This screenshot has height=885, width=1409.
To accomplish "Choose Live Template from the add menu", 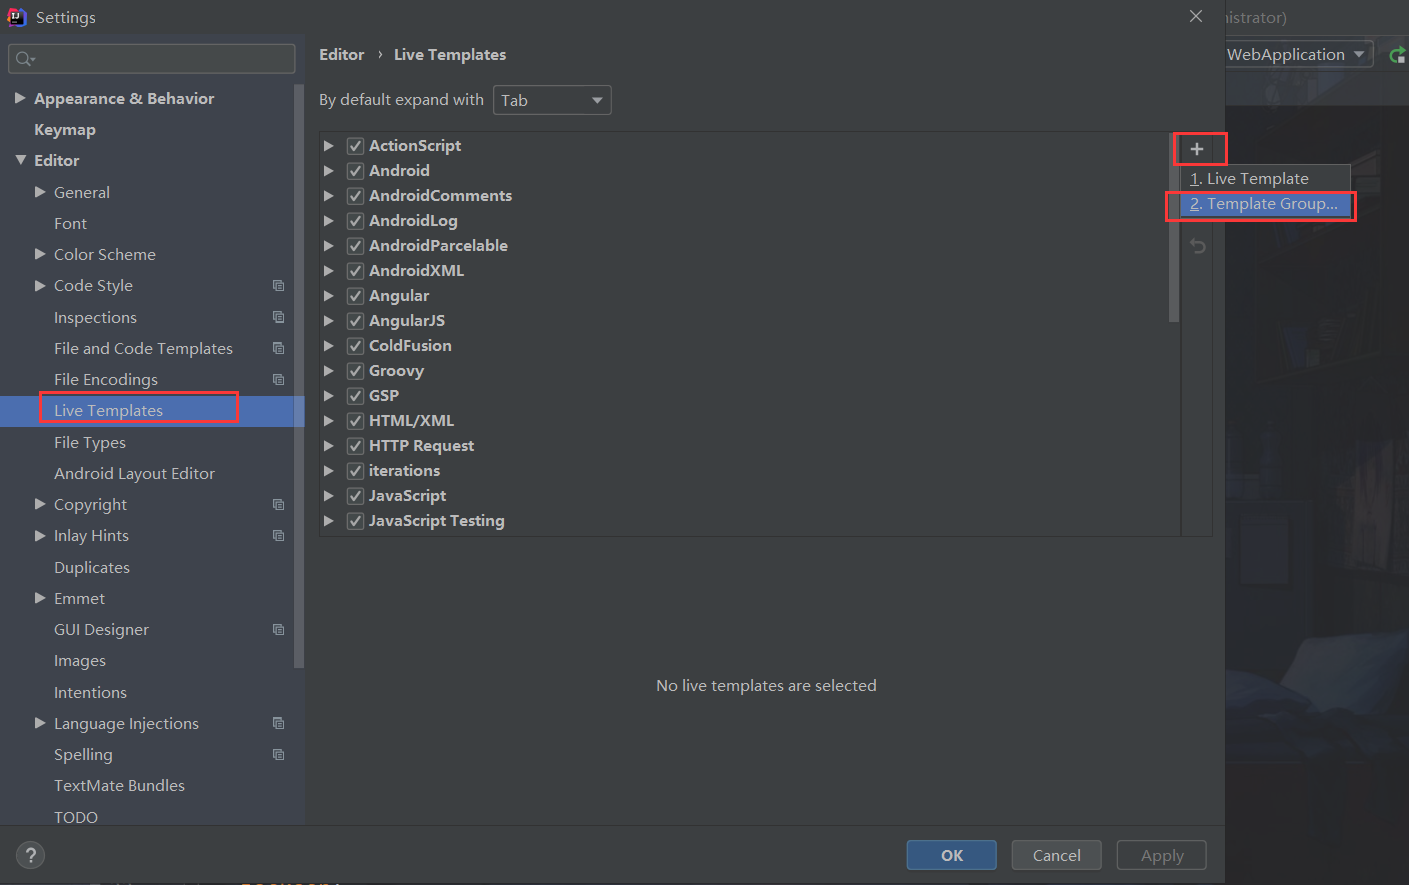I will (x=1265, y=178).
